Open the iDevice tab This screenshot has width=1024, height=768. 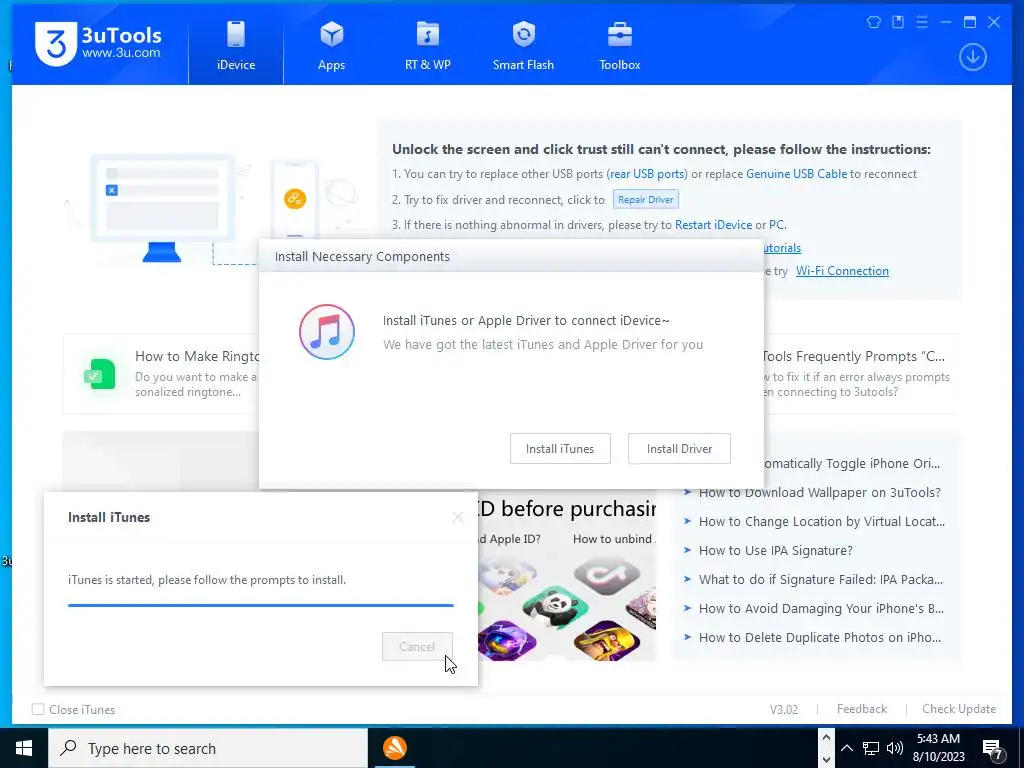pyautogui.click(x=236, y=46)
